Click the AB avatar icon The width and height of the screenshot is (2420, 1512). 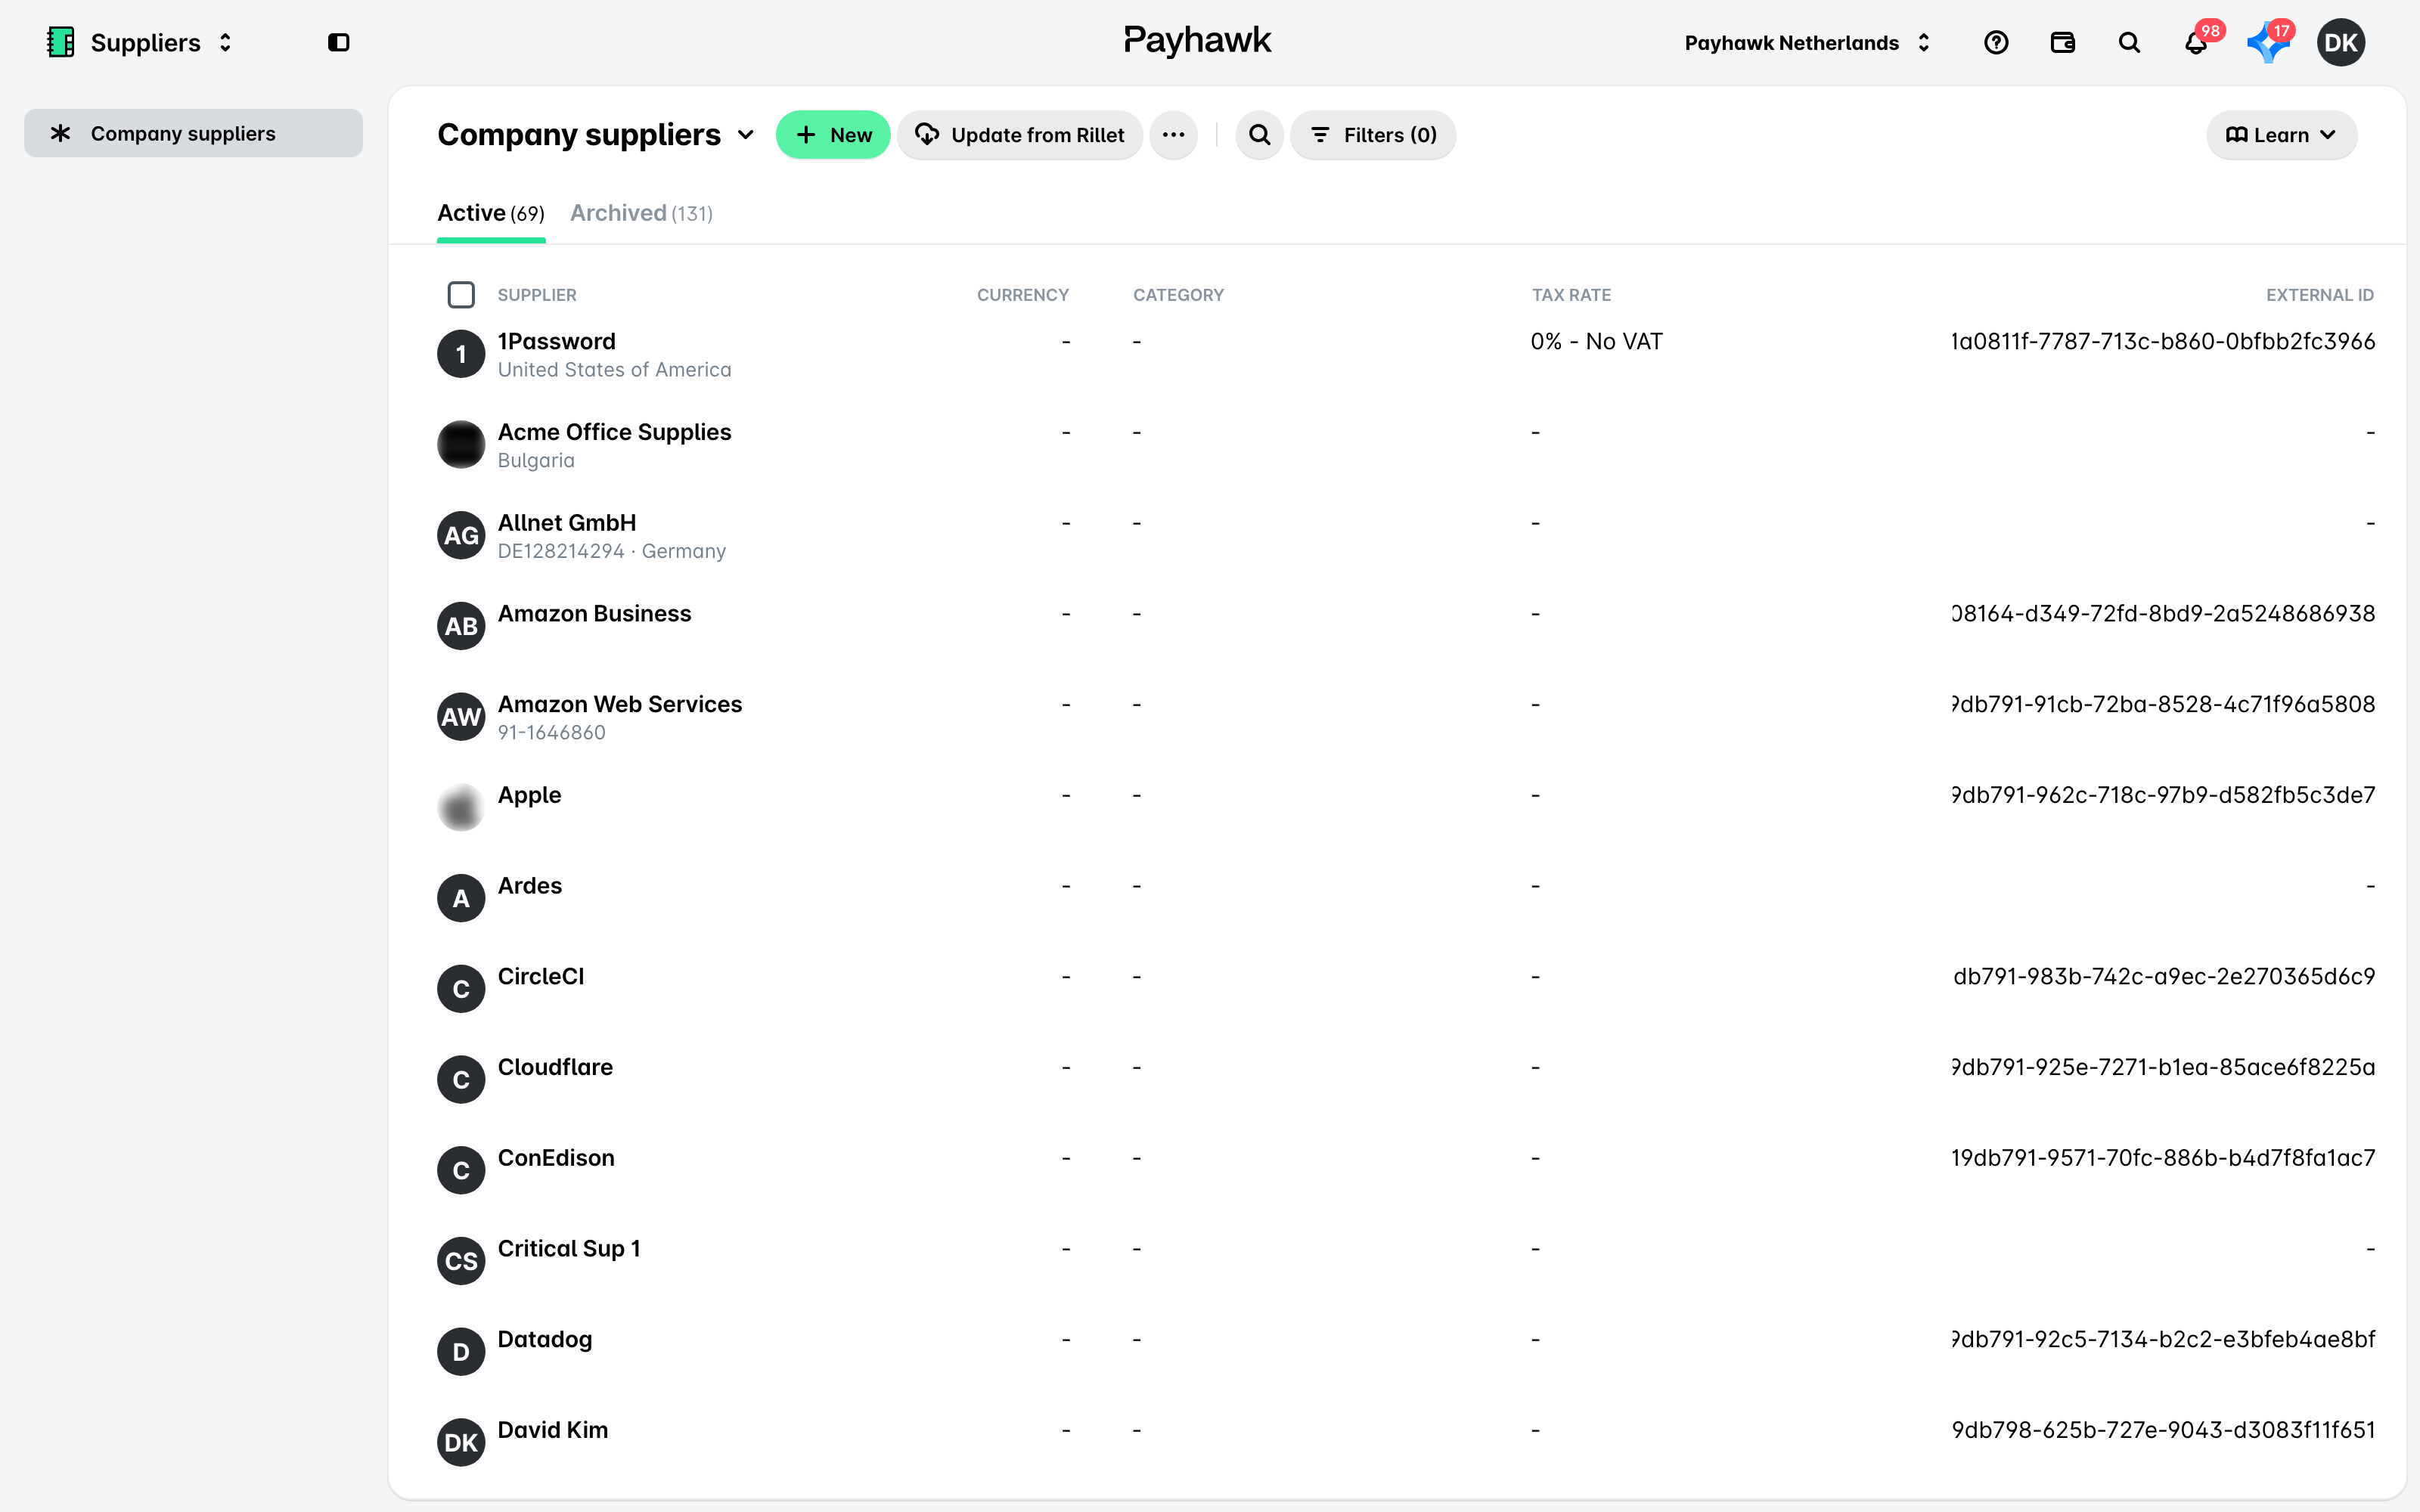(461, 626)
